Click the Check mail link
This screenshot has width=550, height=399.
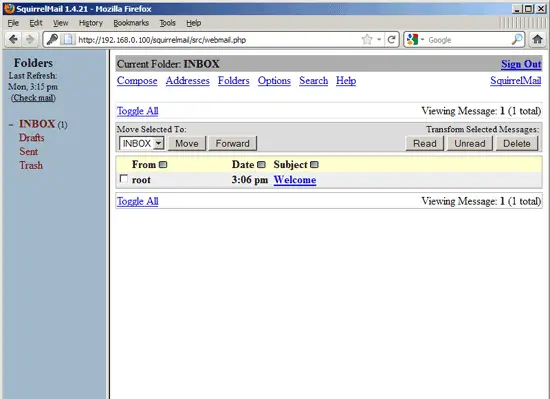click(33, 98)
